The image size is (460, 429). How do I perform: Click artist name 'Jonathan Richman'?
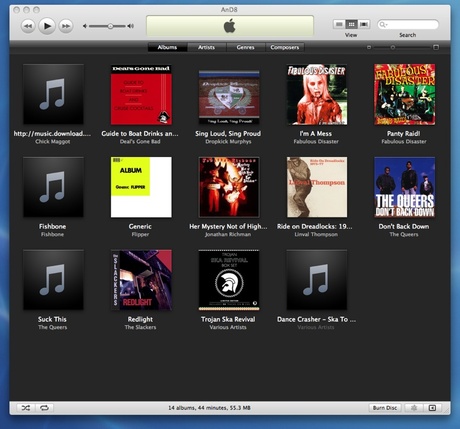[x=228, y=234]
